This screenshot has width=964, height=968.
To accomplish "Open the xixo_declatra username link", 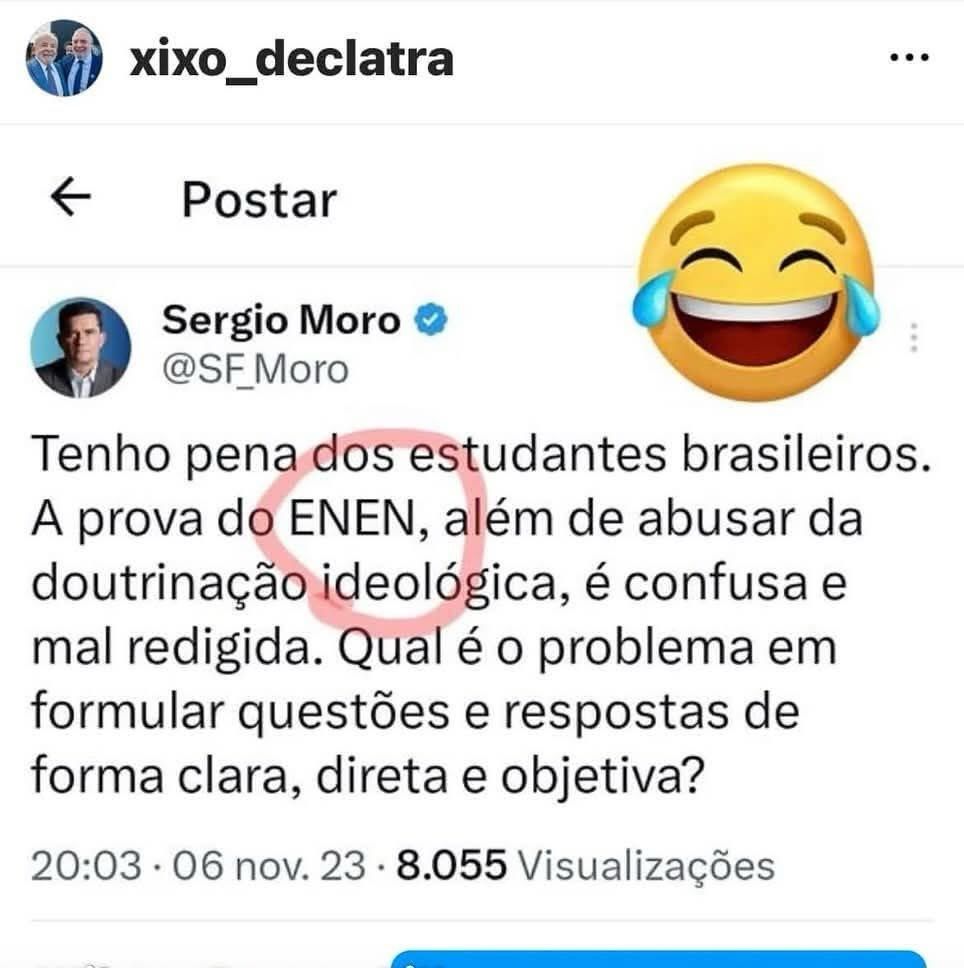I will point(292,59).
